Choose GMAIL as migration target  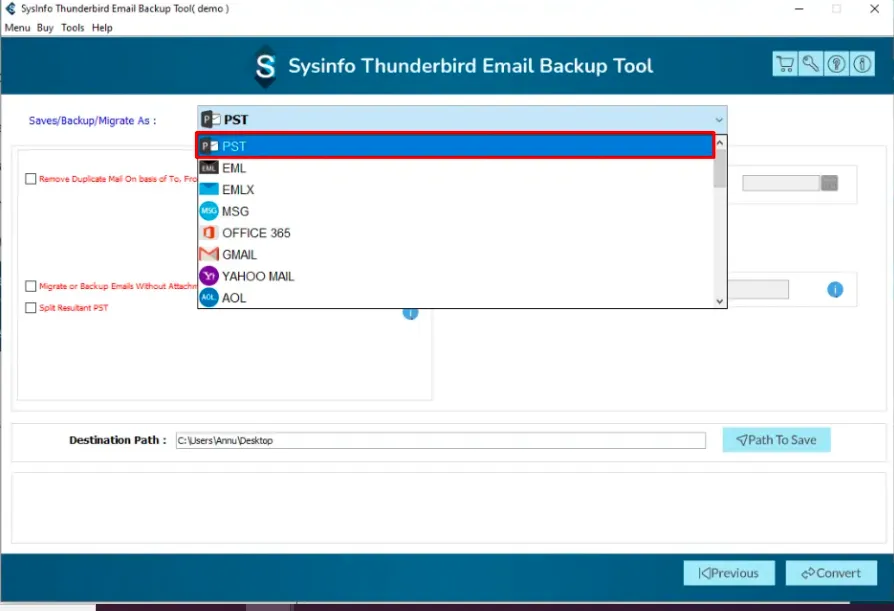pos(456,254)
